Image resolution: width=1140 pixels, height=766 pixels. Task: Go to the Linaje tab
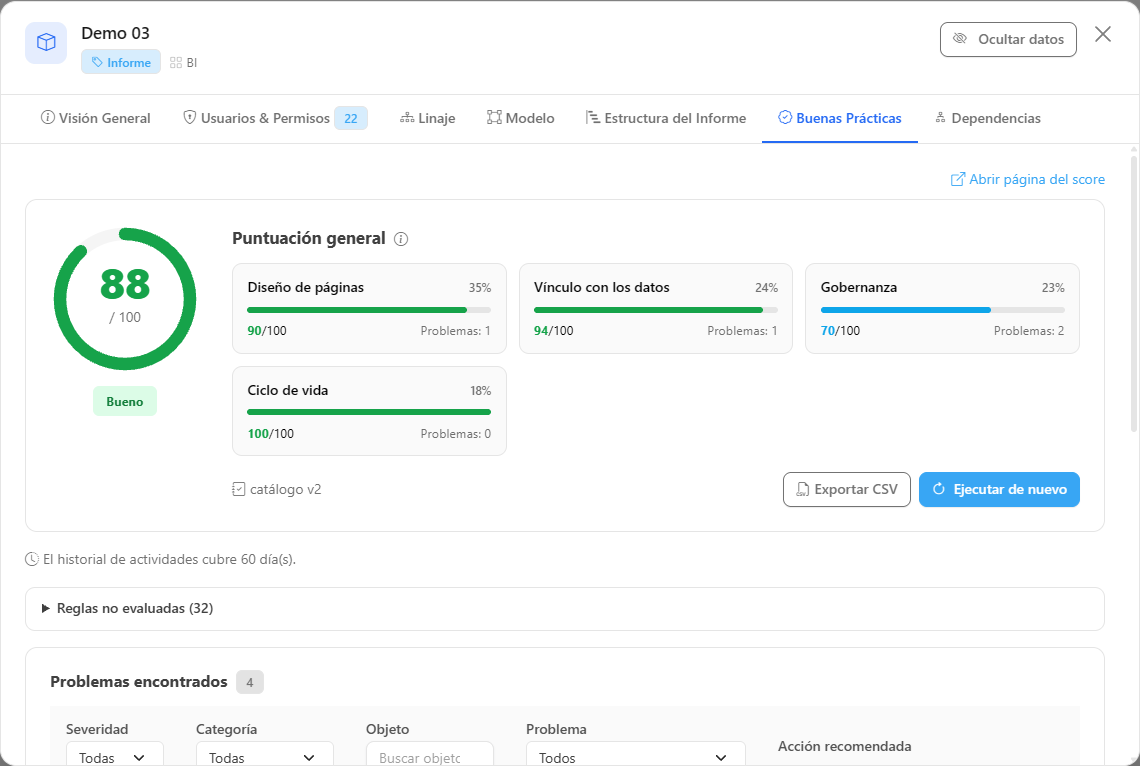[x=428, y=118]
